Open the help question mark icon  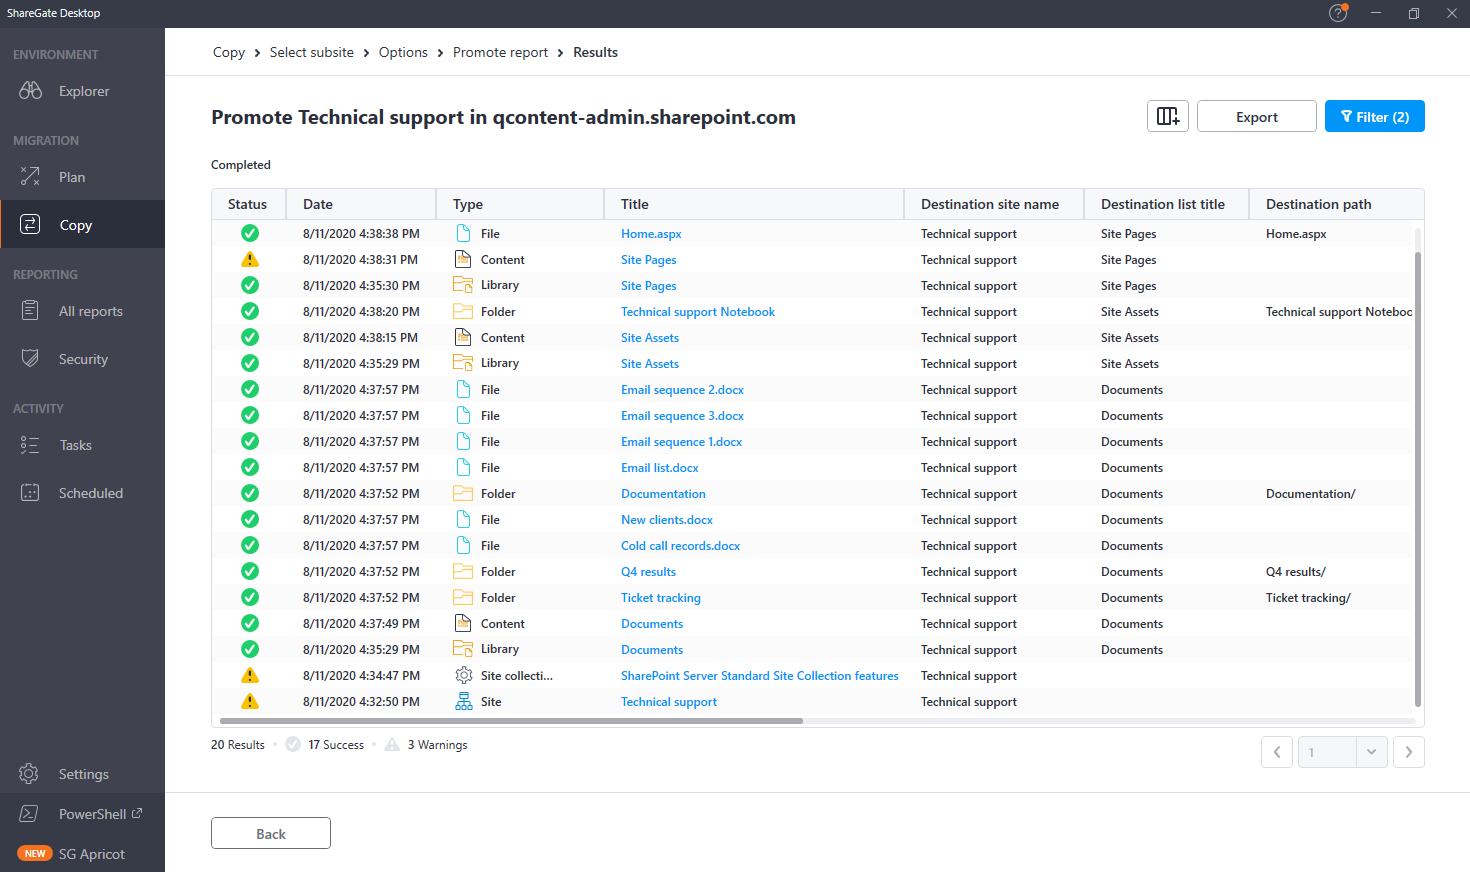(x=1338, y=13)
